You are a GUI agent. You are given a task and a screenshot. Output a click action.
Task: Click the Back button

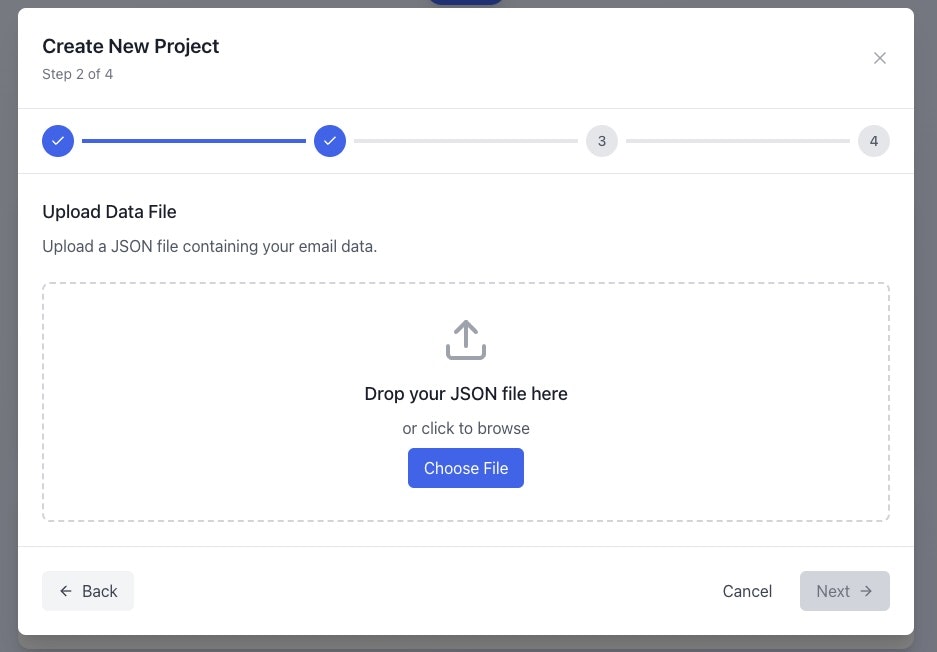tap(87, 591)
